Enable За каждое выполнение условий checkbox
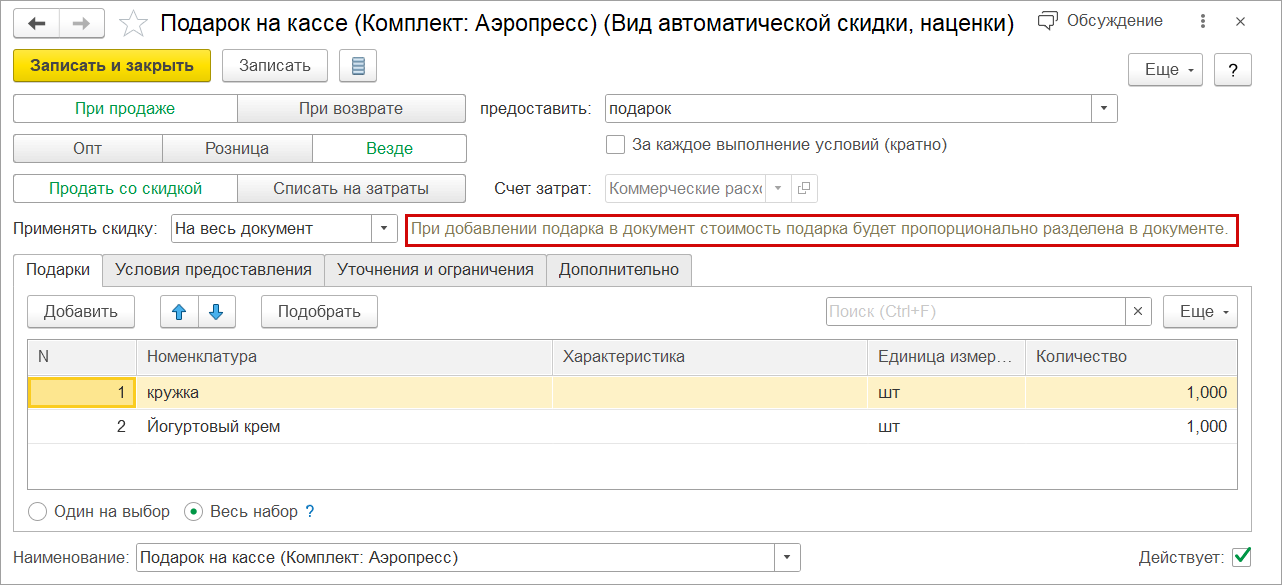This screenshot has height=585, width=1282. [616, 145]
